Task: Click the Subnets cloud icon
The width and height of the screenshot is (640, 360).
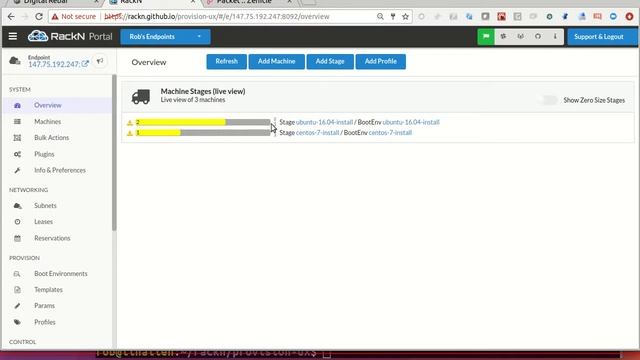Action: tap(17, 205)
